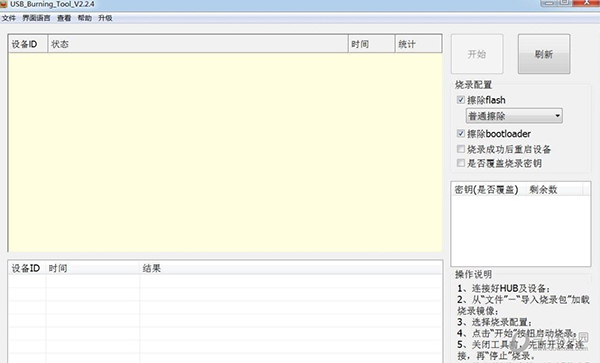This screenshot has width=600, height=363.
Task: Click instruction text '3、选择烧录配置'
Action: (494, 322)
